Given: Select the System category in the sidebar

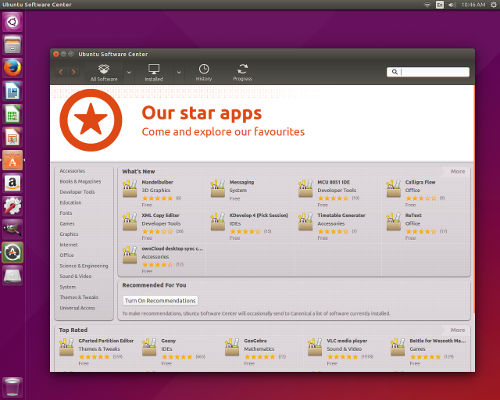Looking at the screenshot, I should 67,287.
